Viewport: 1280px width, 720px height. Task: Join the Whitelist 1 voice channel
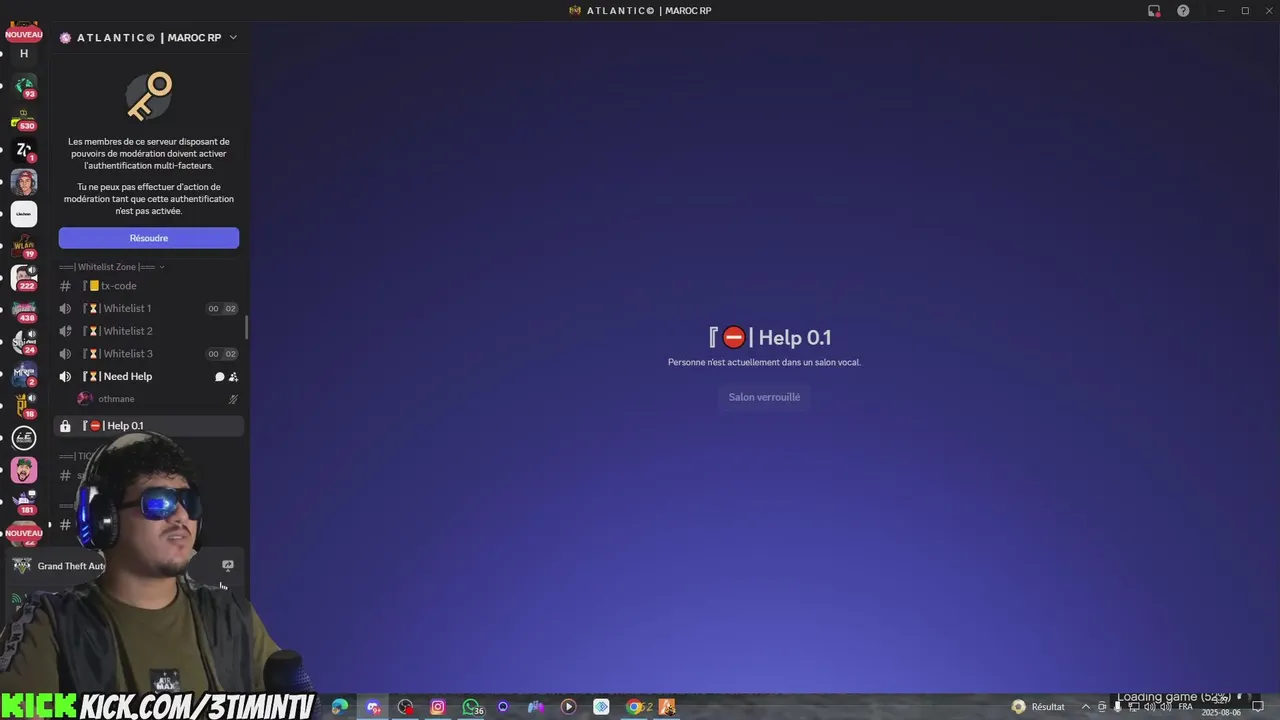click(x=149, y=309)
